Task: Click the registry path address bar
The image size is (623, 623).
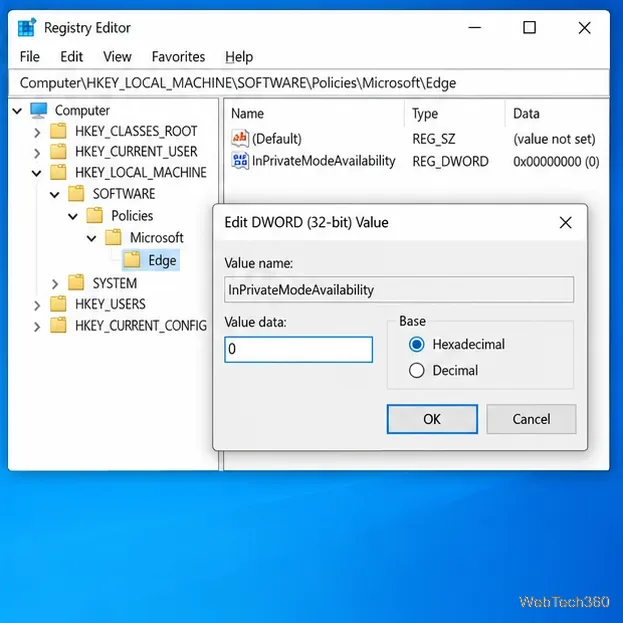Action: [309, 83]
